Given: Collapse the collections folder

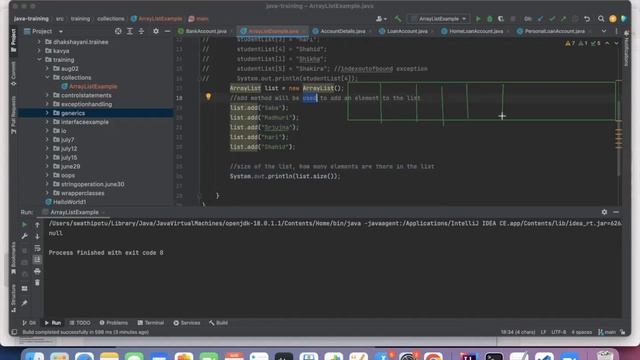Looking at the screenshot, I should [x=47, y=77].
